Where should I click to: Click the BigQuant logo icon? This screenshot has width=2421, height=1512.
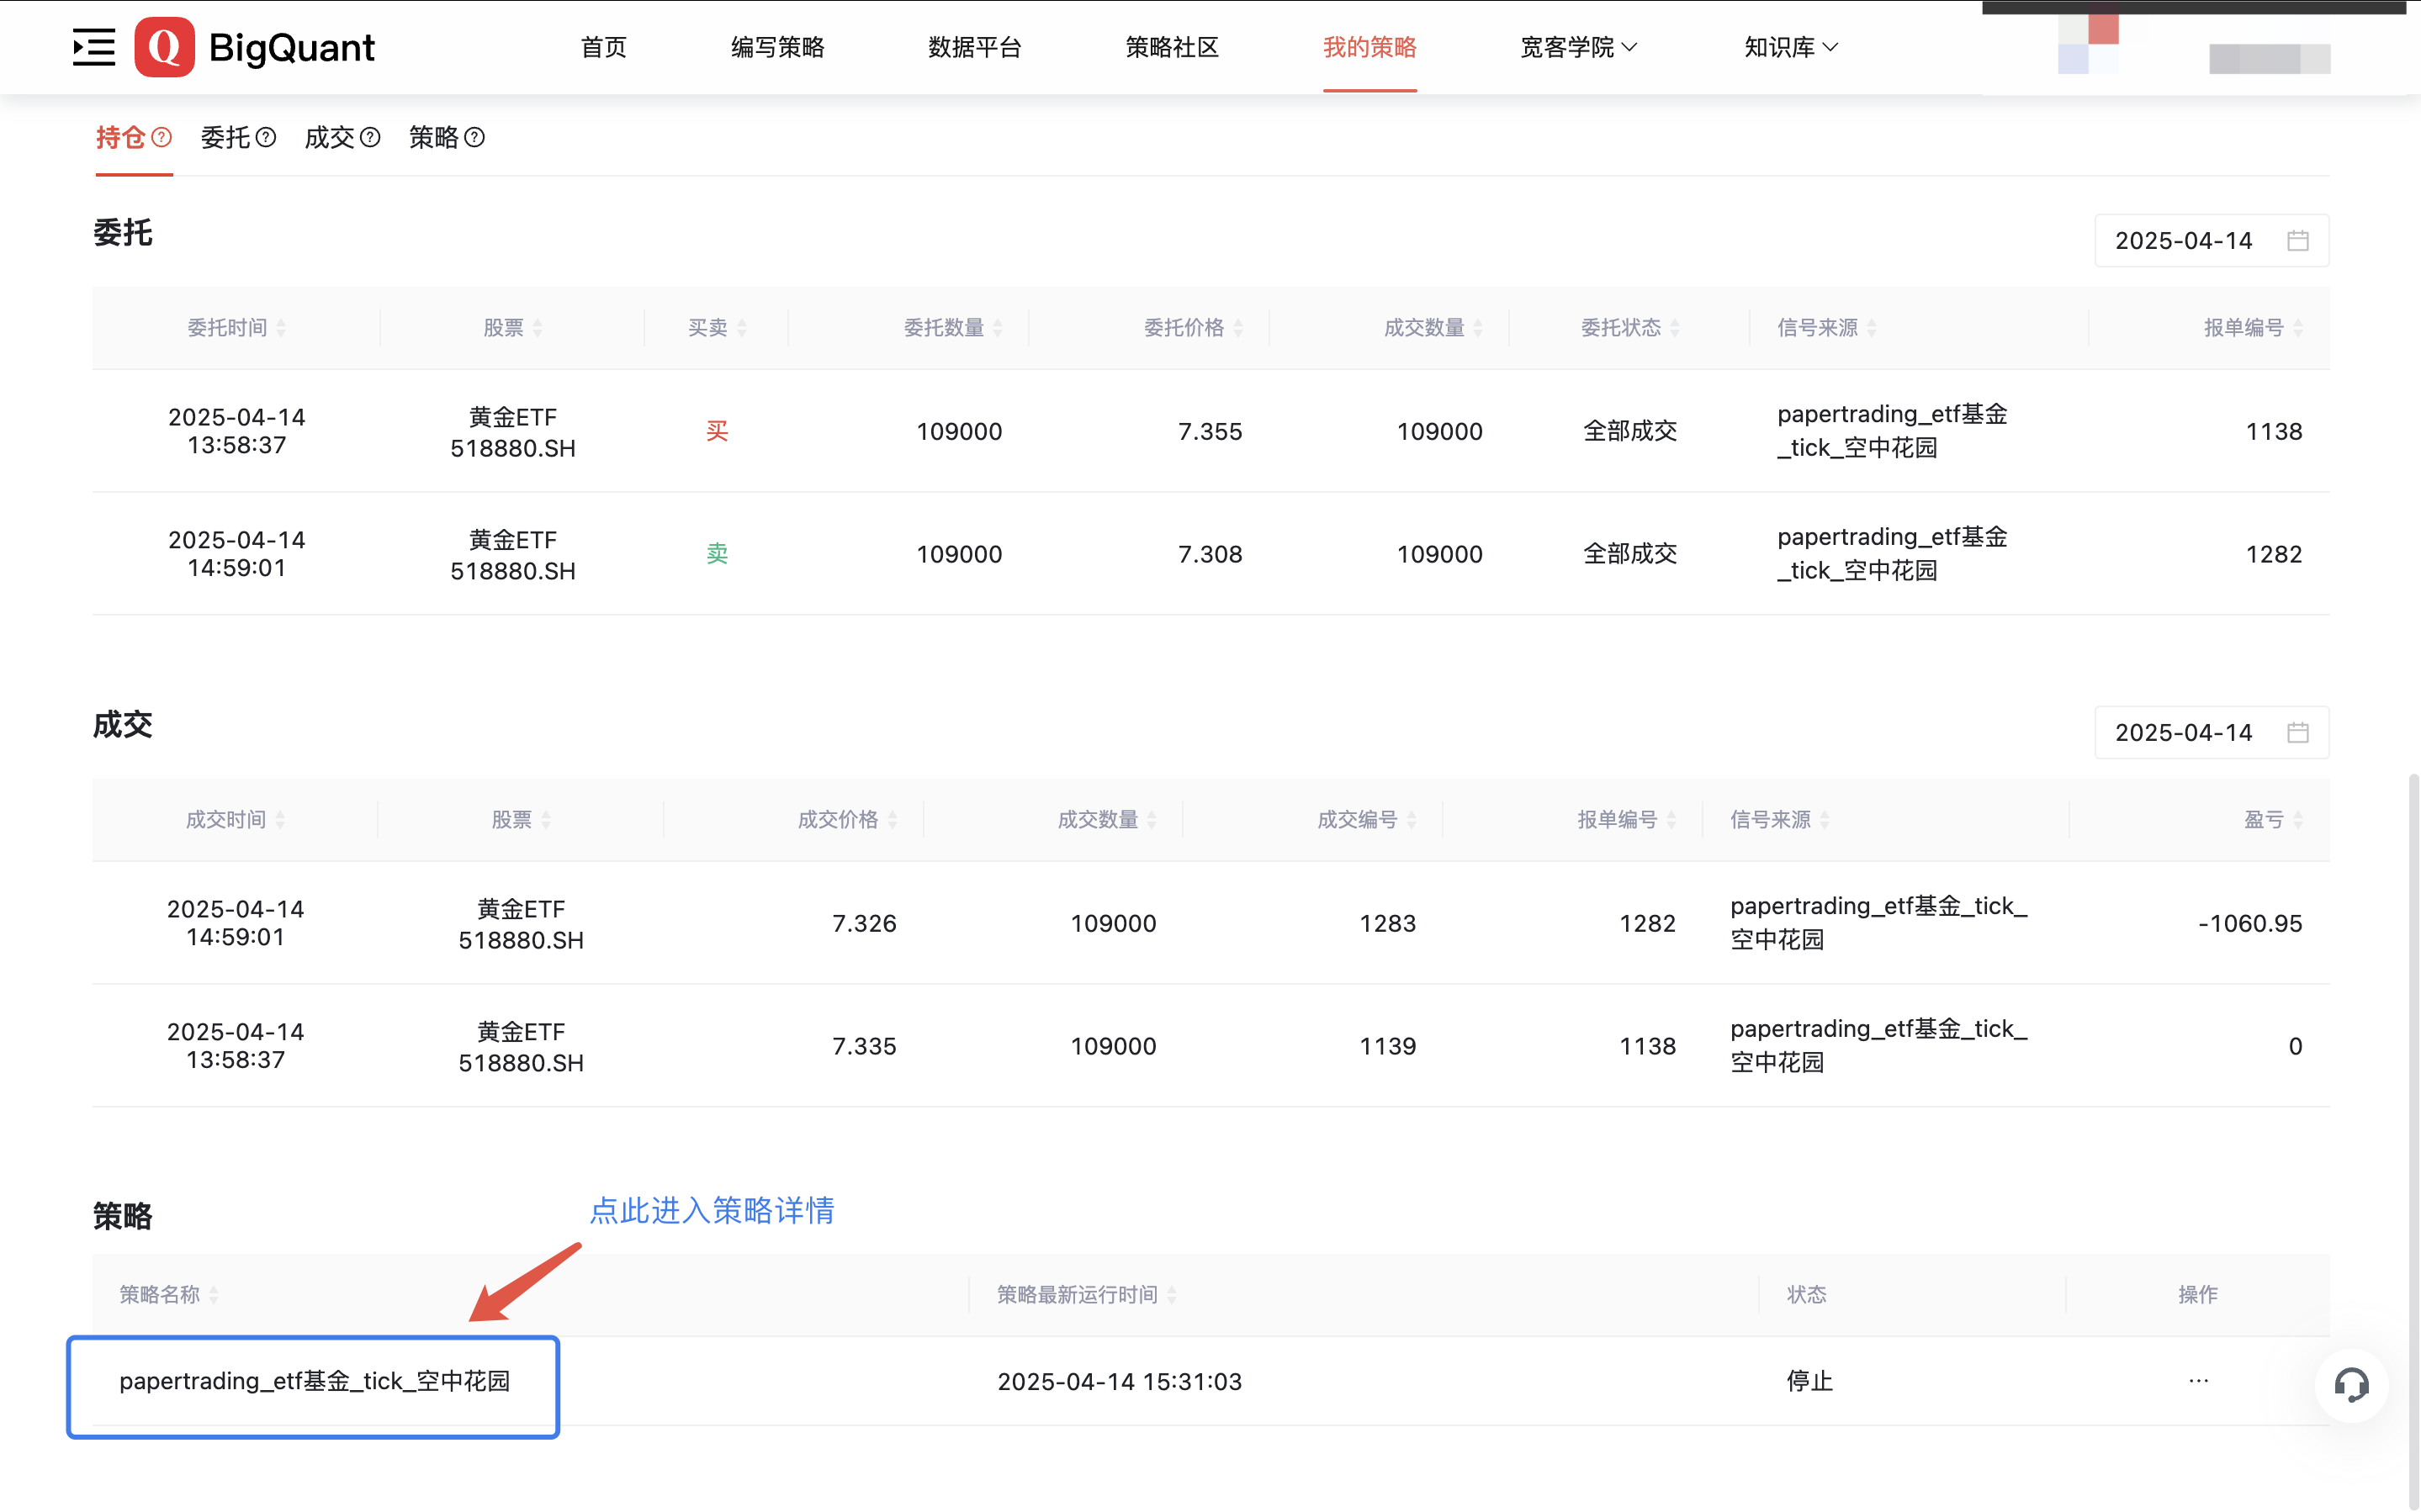coord(164,47)
